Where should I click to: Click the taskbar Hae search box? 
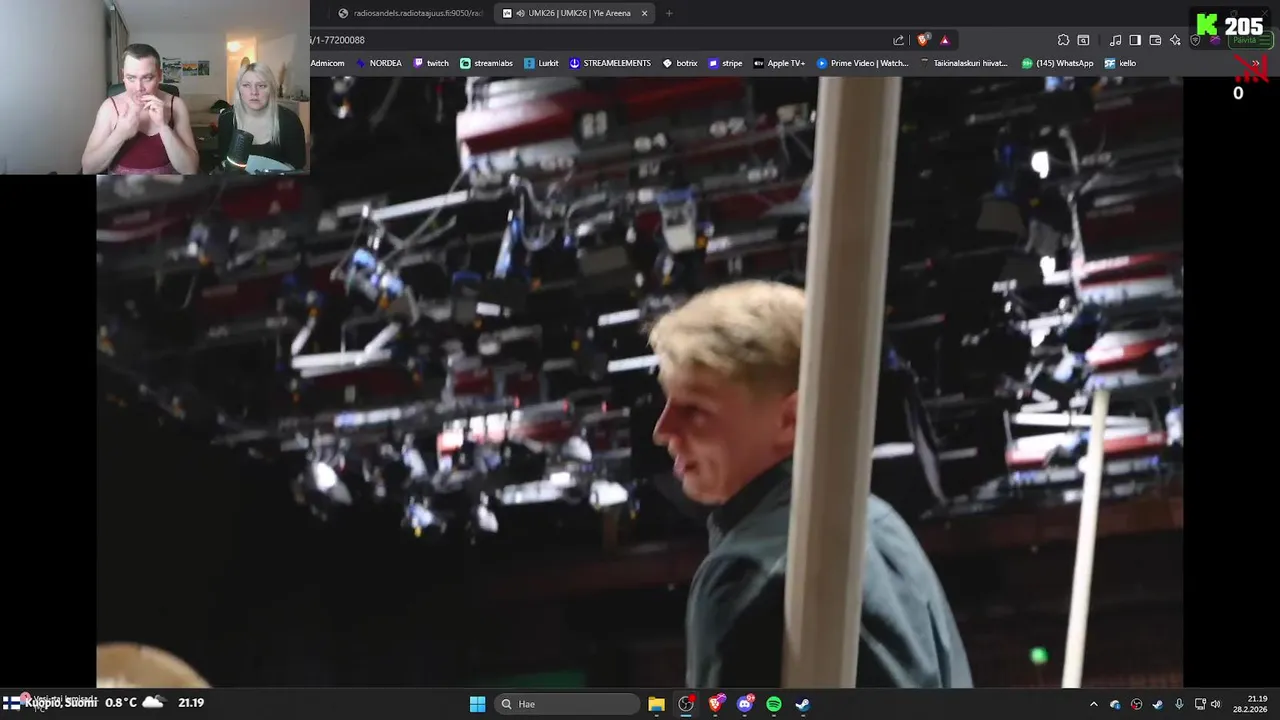(568, 704)
